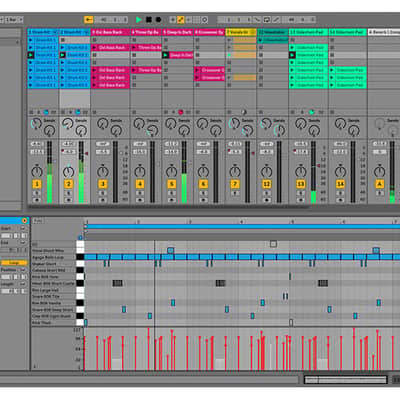Click the Stop transport button
This screenshot has height=400, width=400.
click(x=149, y=20)
